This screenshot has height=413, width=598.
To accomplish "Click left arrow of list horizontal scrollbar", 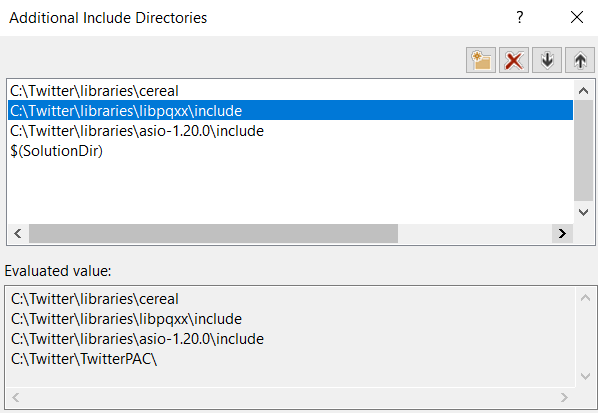I will coord(18,233).
